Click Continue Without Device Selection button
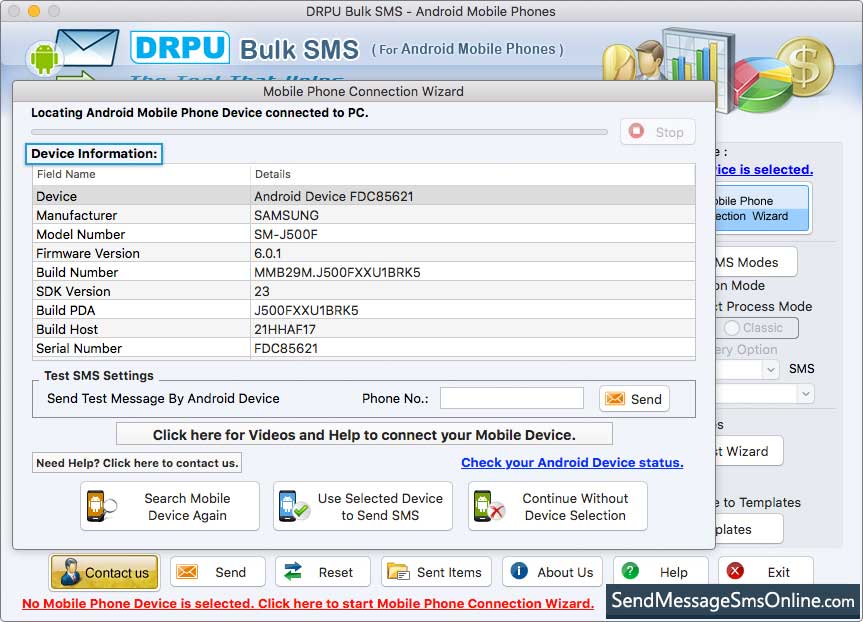The width and height of the screenshot is (863, 622). (558, 506)
